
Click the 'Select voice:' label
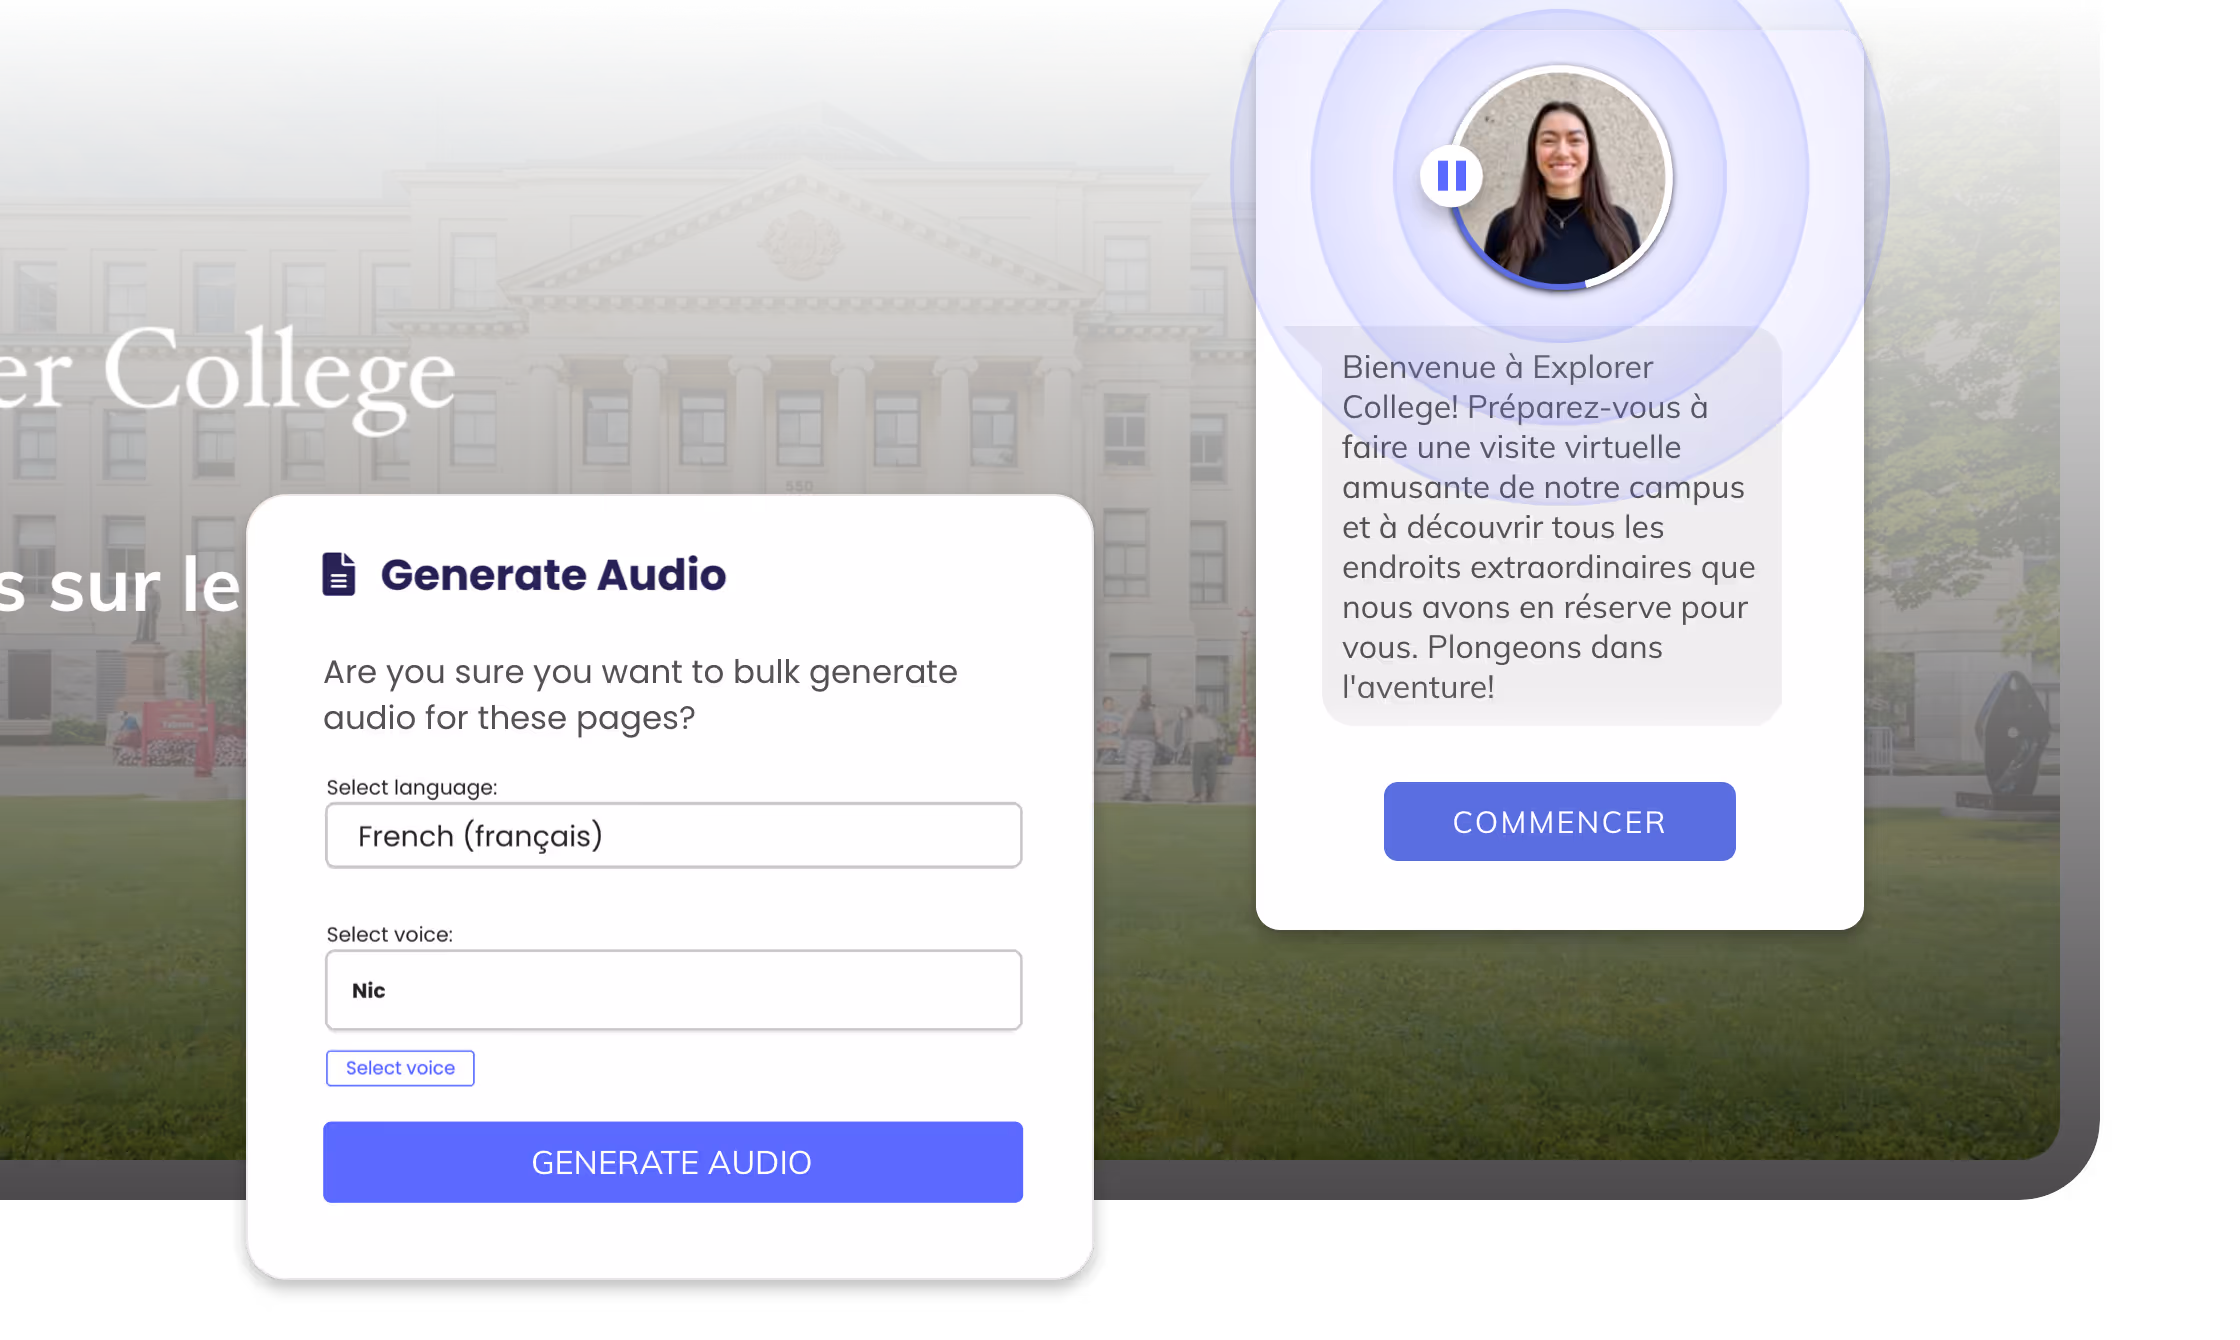pyautogui.click(x=390, y=935)
